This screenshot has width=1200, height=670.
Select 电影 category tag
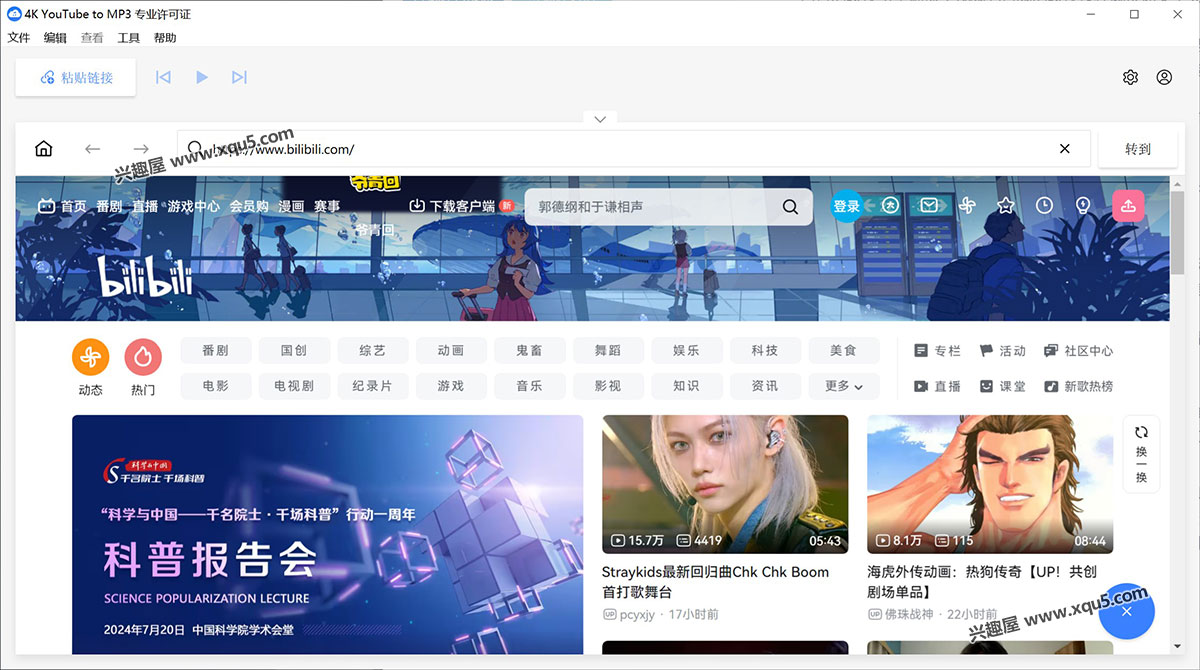tap(215, 385)
